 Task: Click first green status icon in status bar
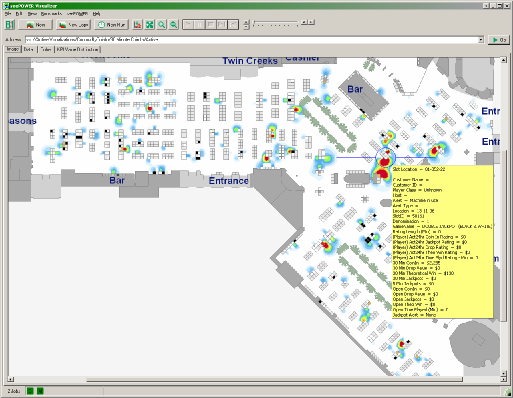click(x=30, y=391)
